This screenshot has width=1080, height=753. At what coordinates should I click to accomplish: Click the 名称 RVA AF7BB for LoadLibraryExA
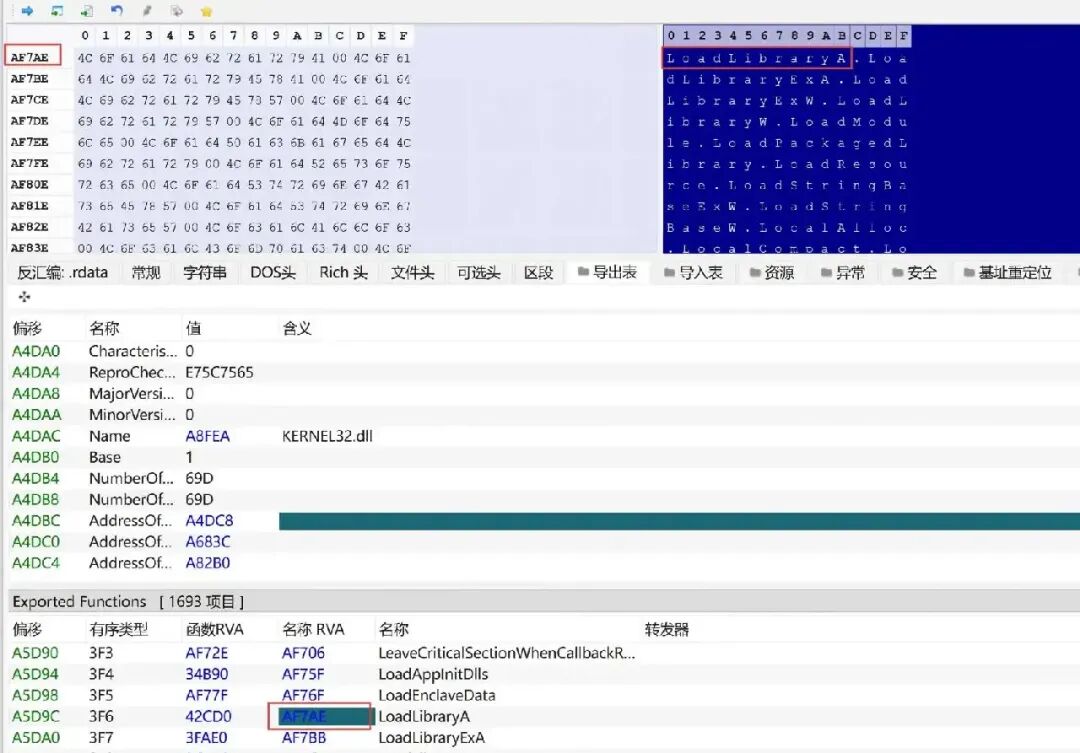(x=304, y=738)
